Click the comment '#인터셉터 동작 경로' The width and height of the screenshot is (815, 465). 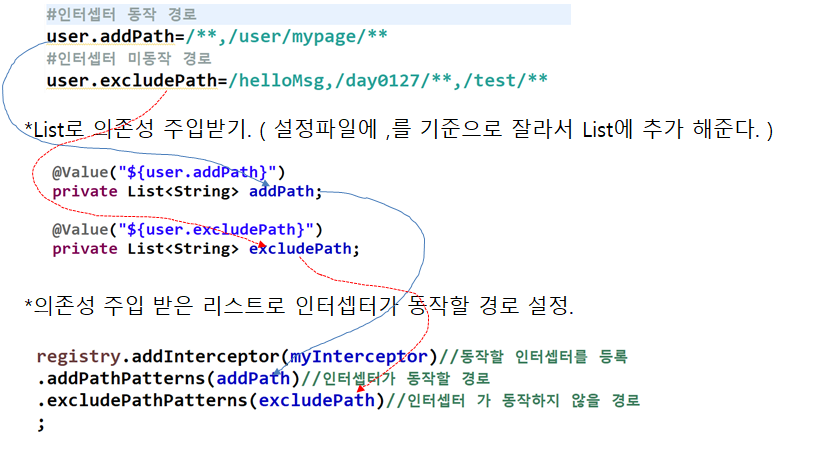(x=122, y=14)
